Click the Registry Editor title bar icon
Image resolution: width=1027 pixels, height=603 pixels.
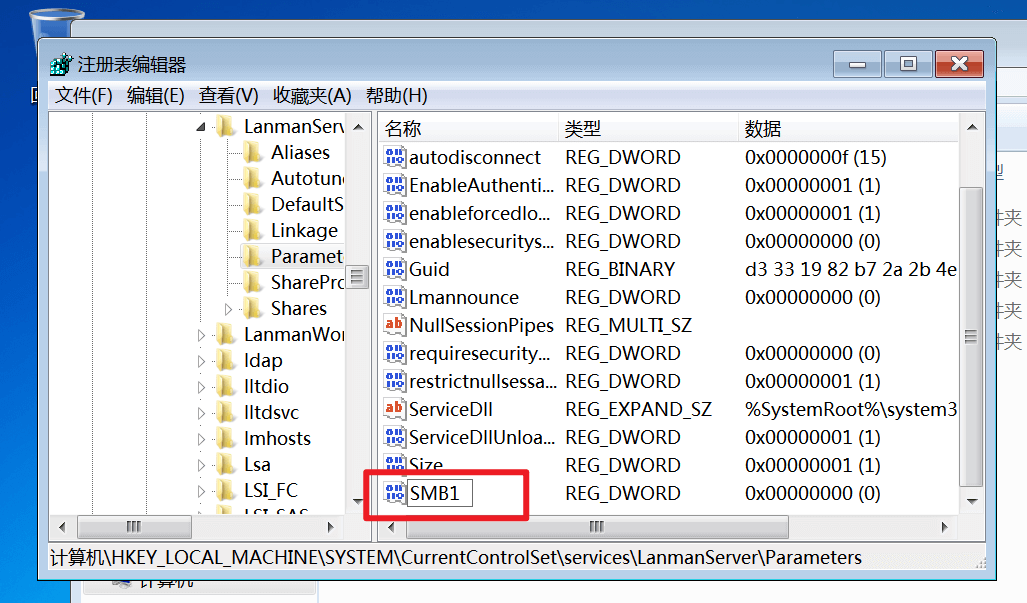(x=61, y=64)
